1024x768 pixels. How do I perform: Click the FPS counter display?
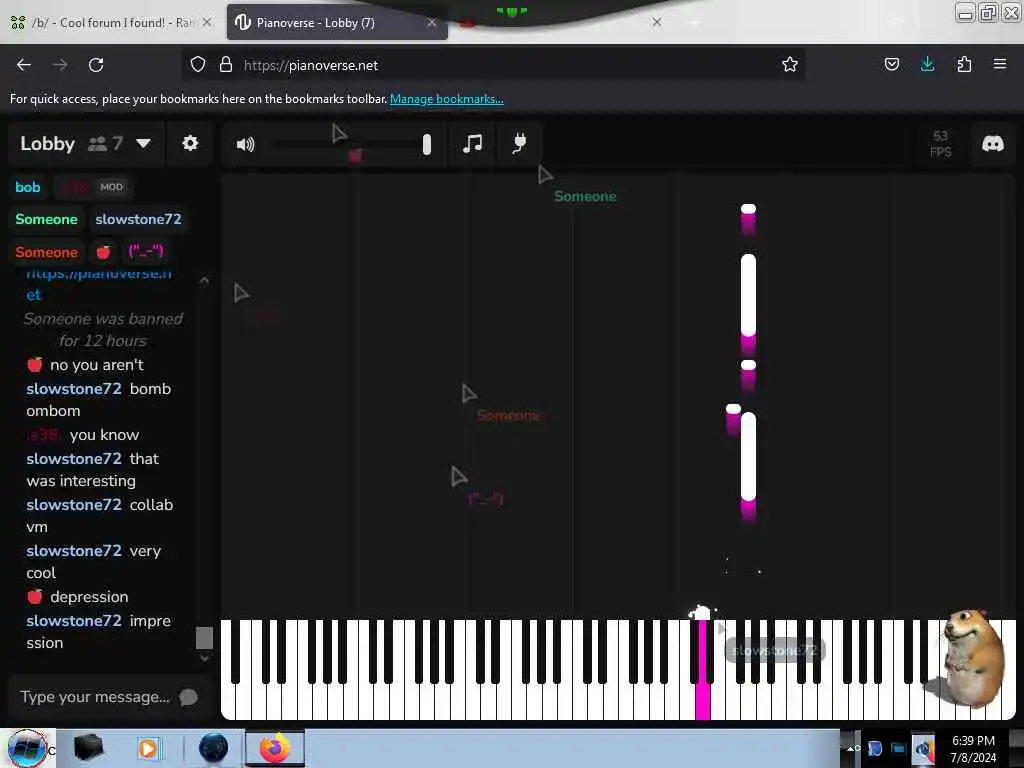940,144
